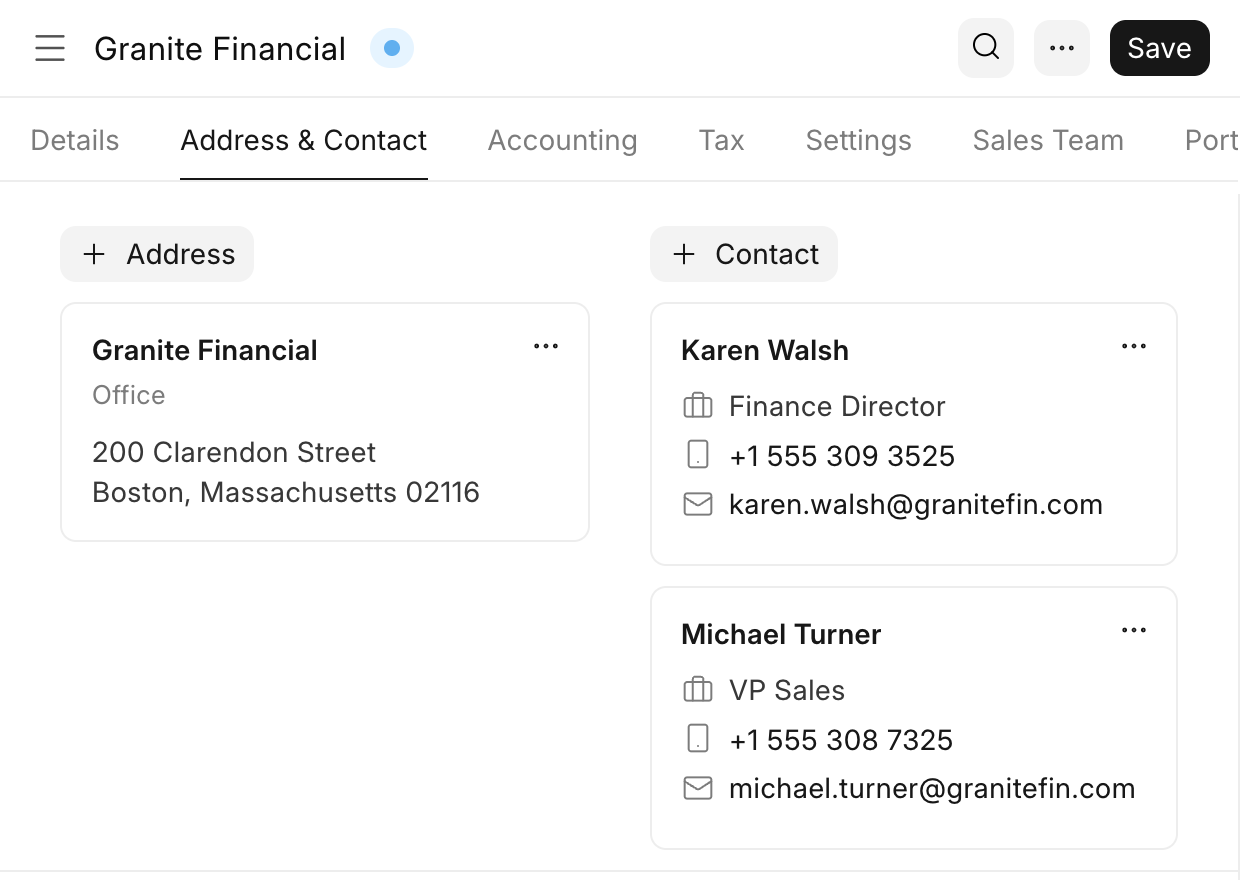
Task: Click envelope icon beside michael.turner email
Action: tap(698, 788)
